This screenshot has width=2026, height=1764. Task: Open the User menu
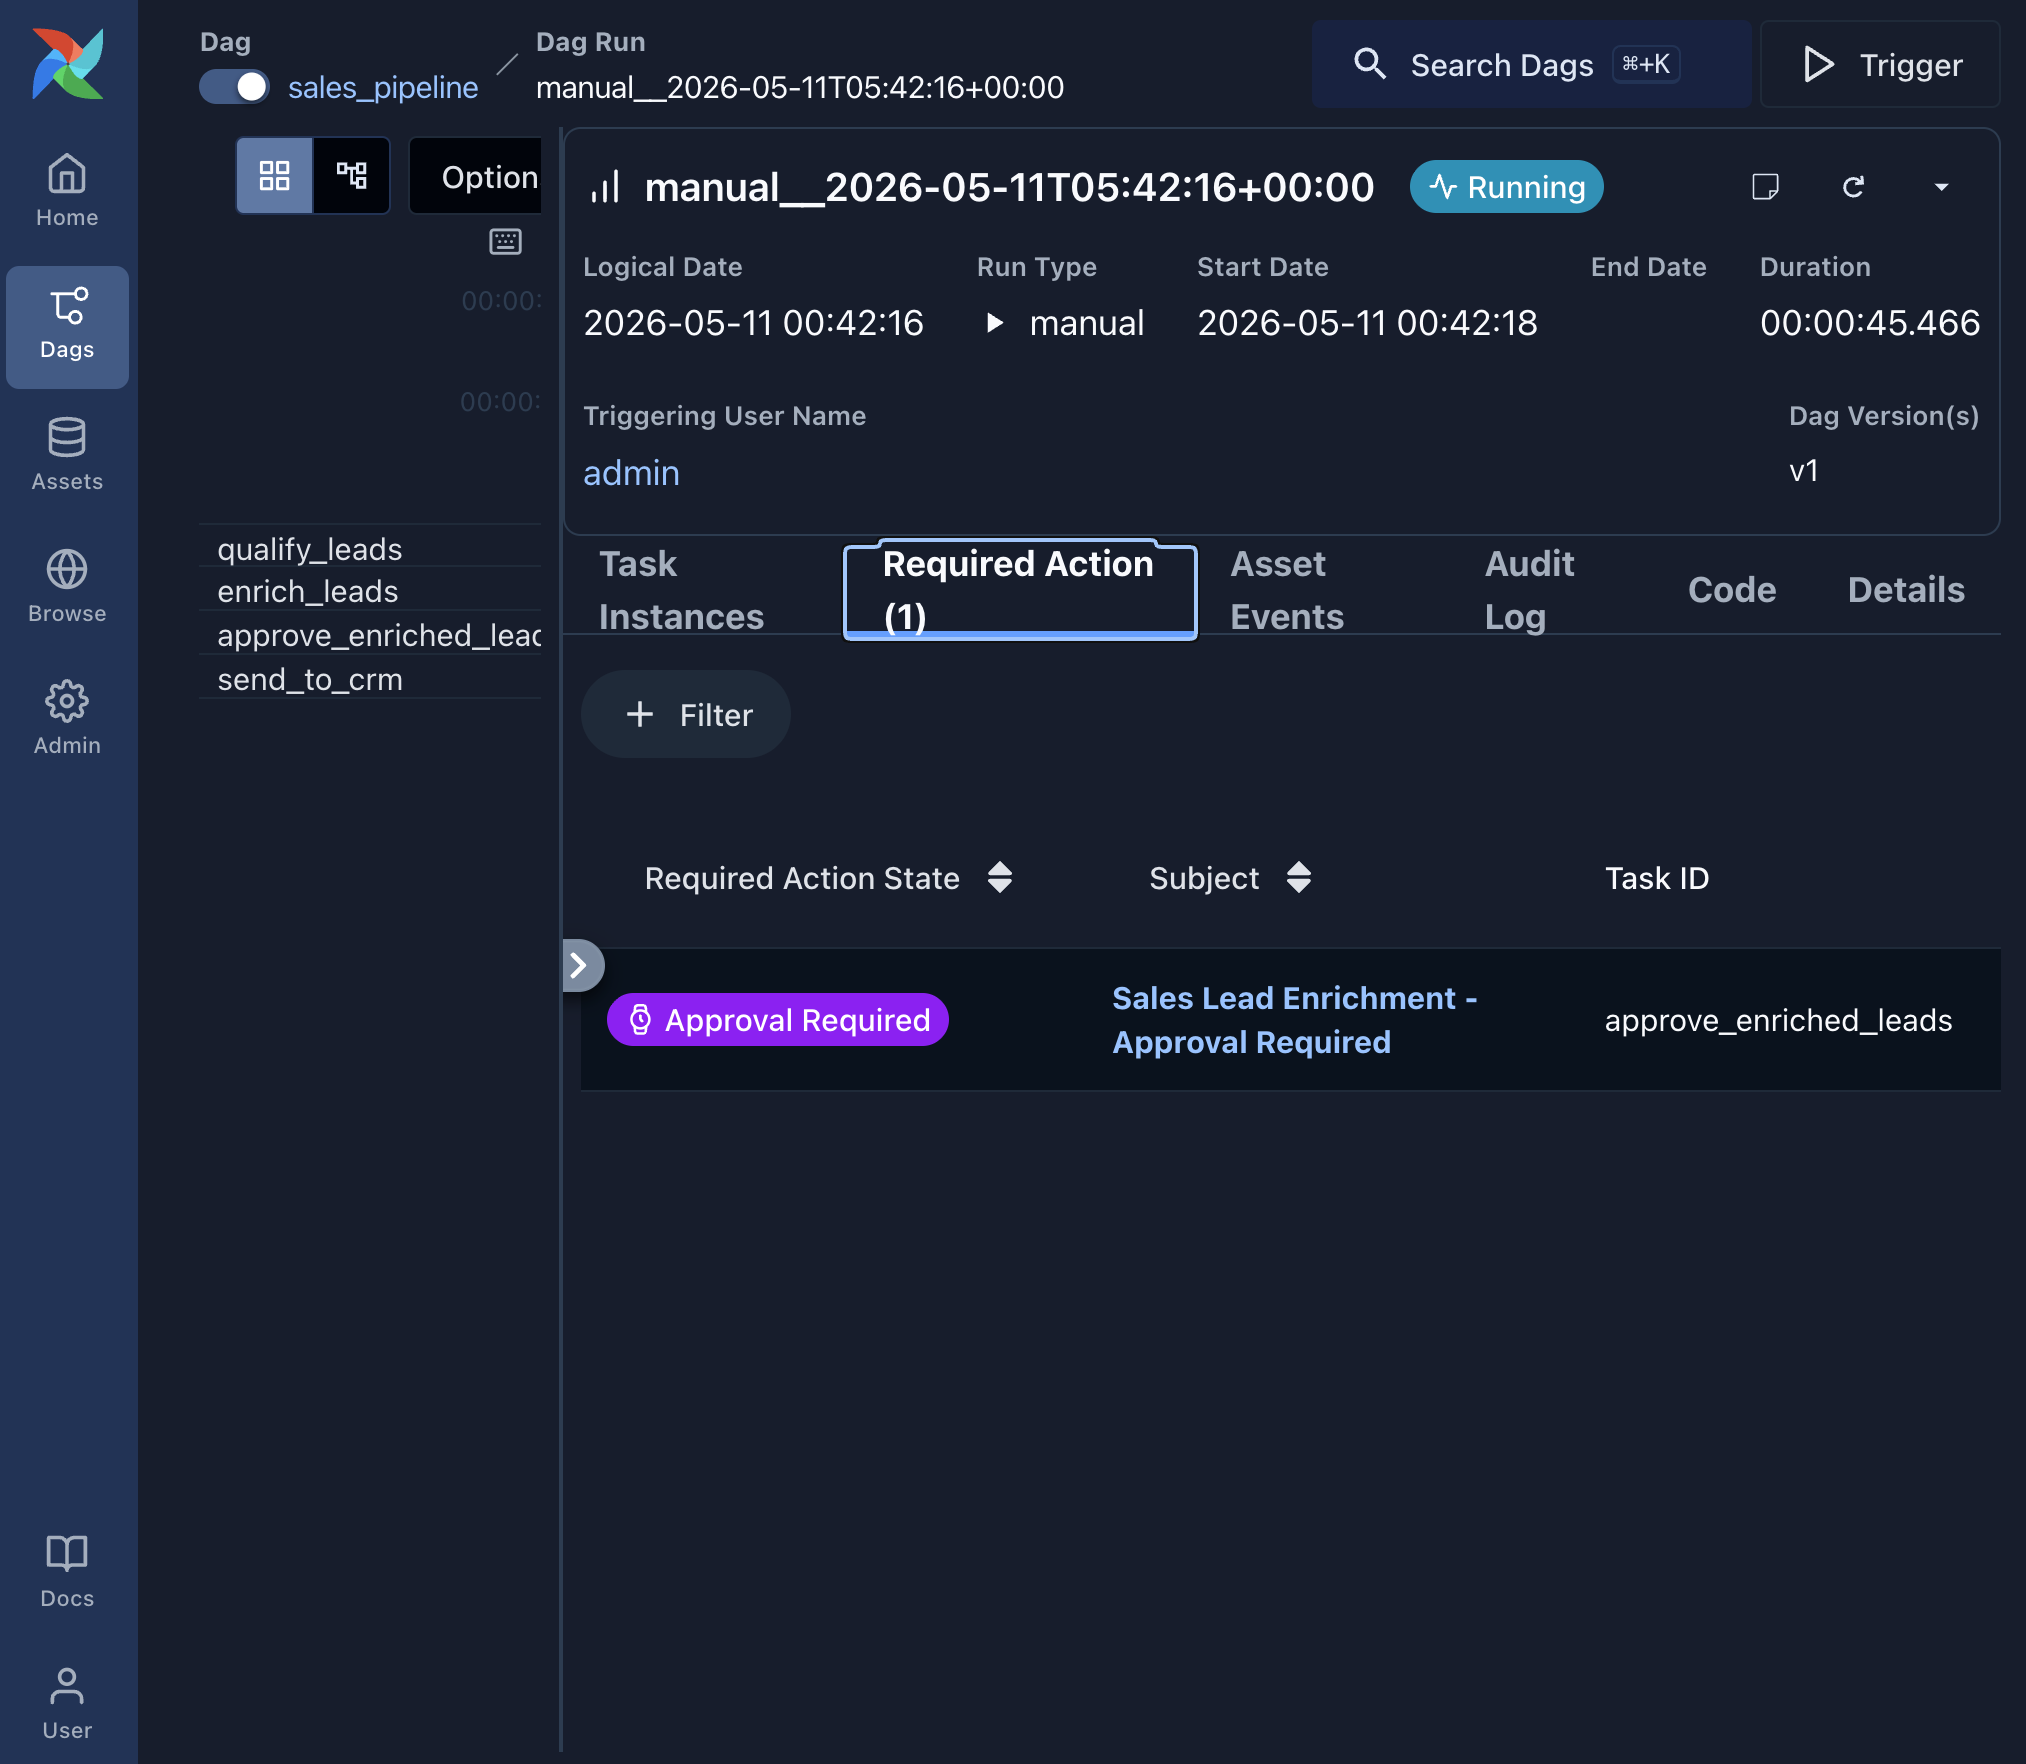pos(67,1705)
